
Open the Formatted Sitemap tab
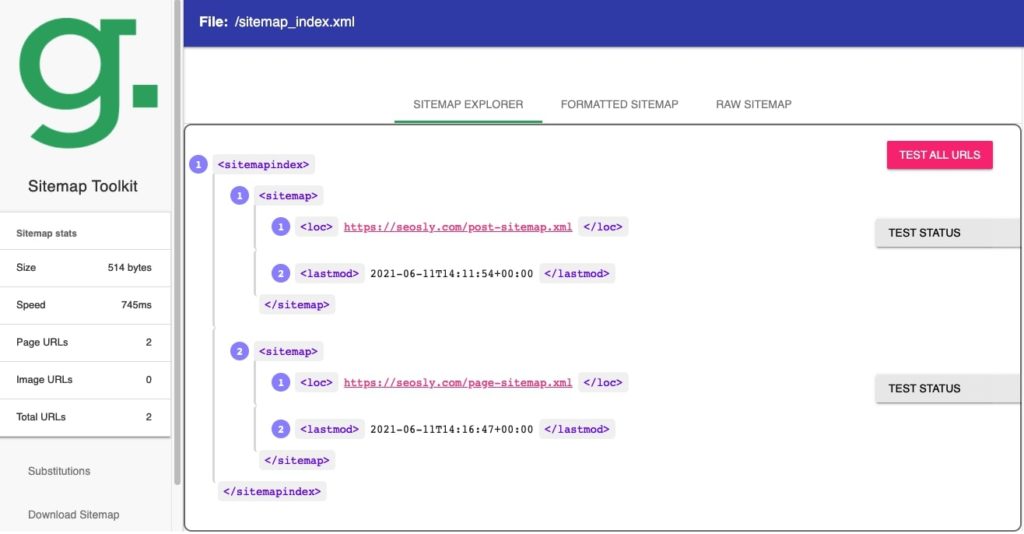click(x=619, y=104)
